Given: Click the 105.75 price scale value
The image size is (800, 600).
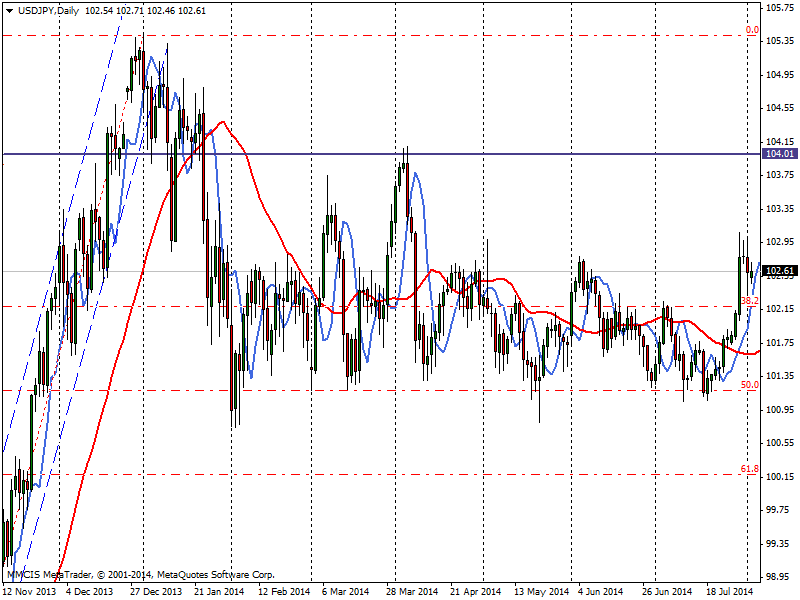Looking at the screenshot, I should 780,8.
